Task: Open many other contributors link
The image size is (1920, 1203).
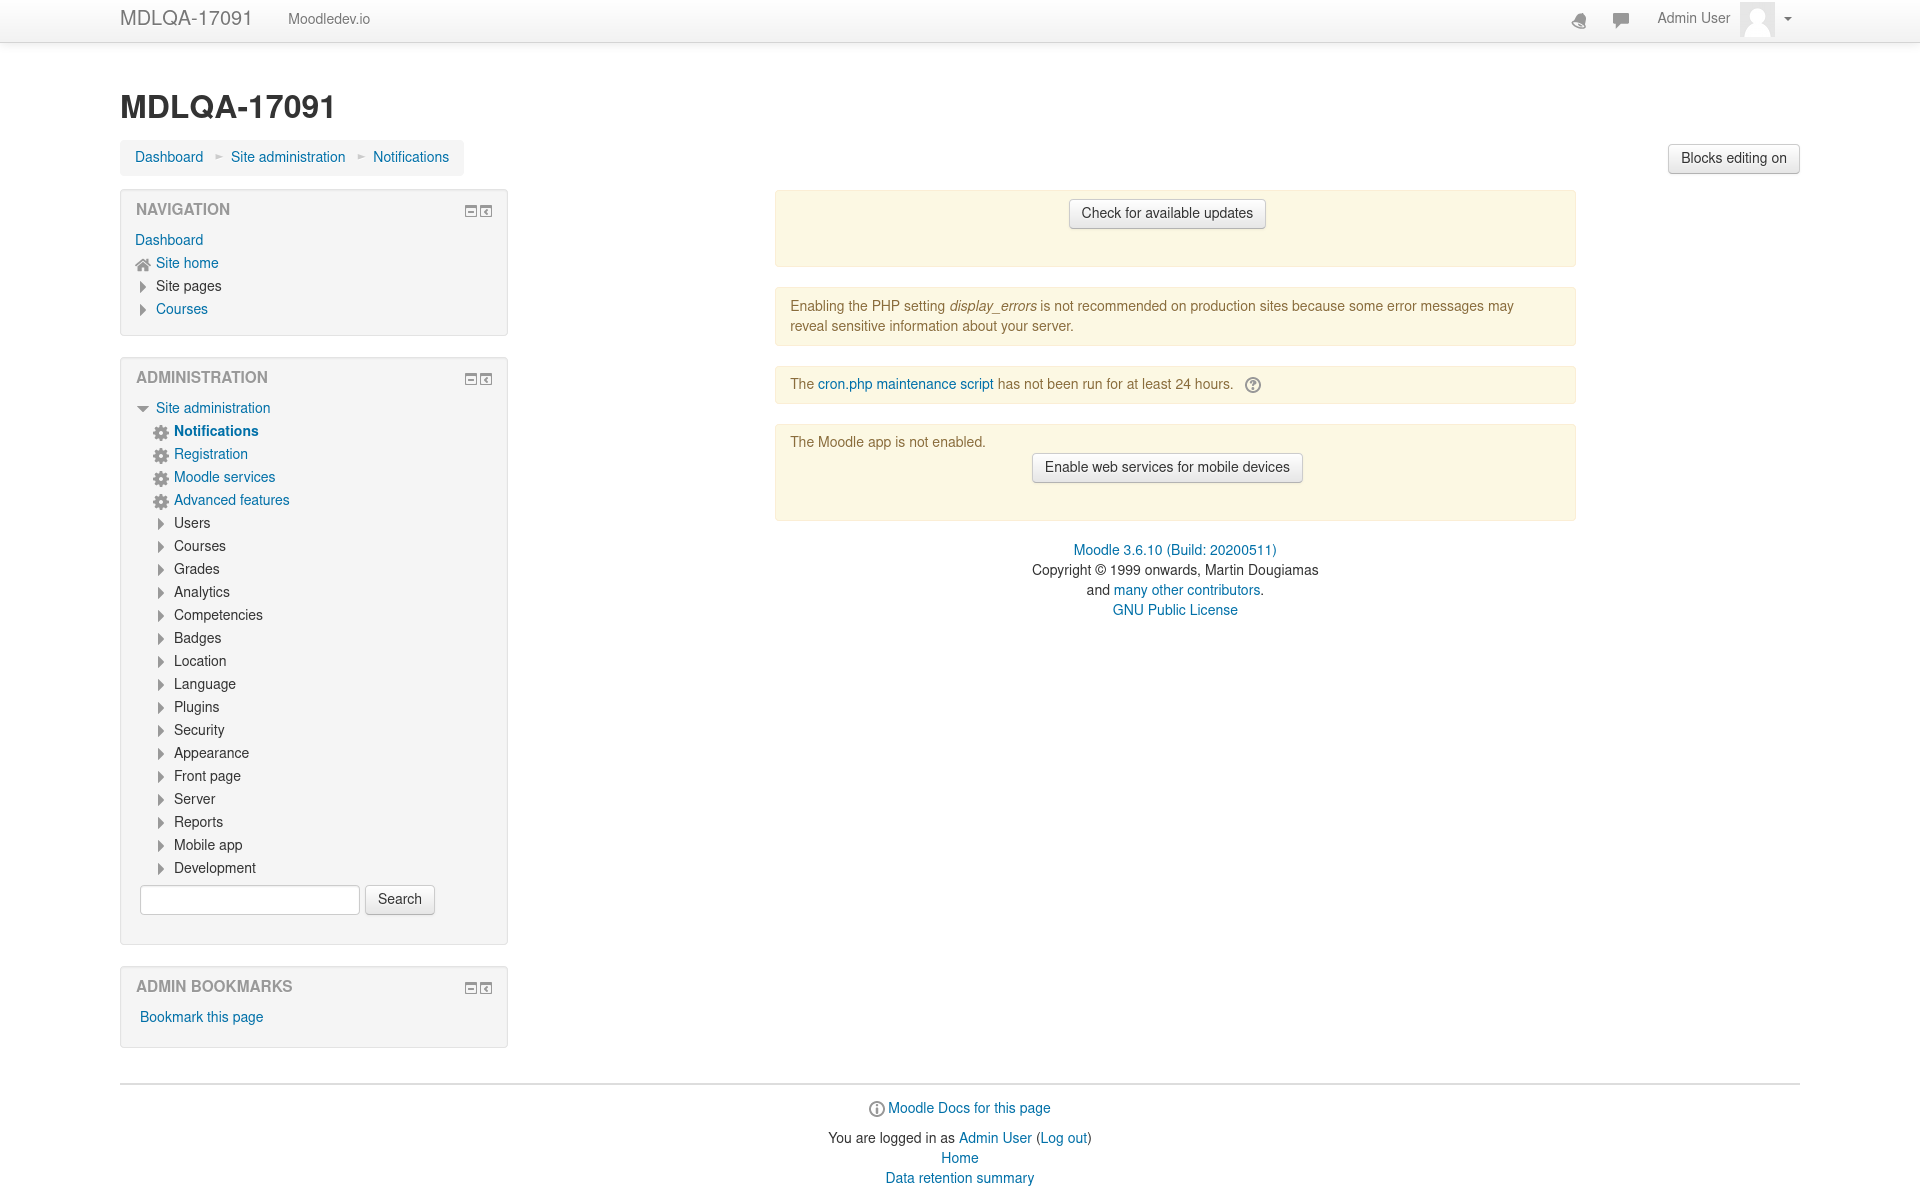Action: [x=1187, y=590]
